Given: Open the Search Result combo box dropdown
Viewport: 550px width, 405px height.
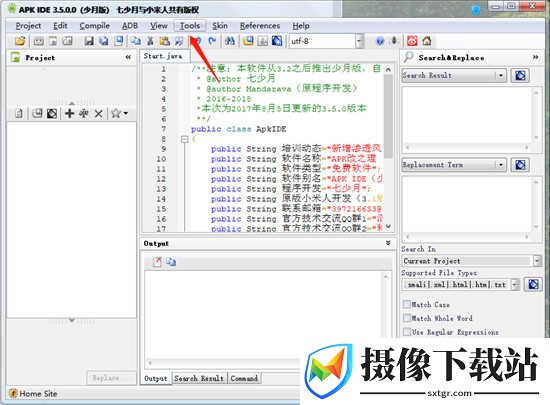Looking at the screenshot, I should click(501, 75).
